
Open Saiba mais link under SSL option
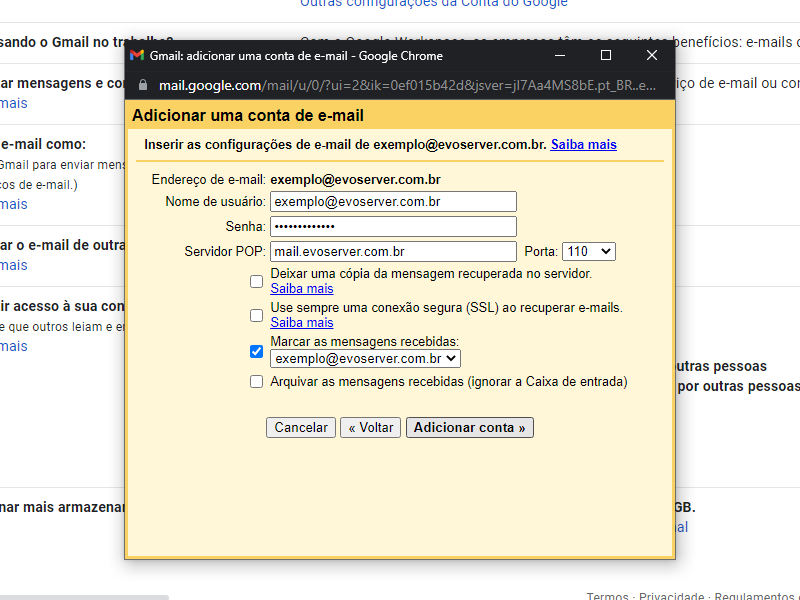point(302,322)
